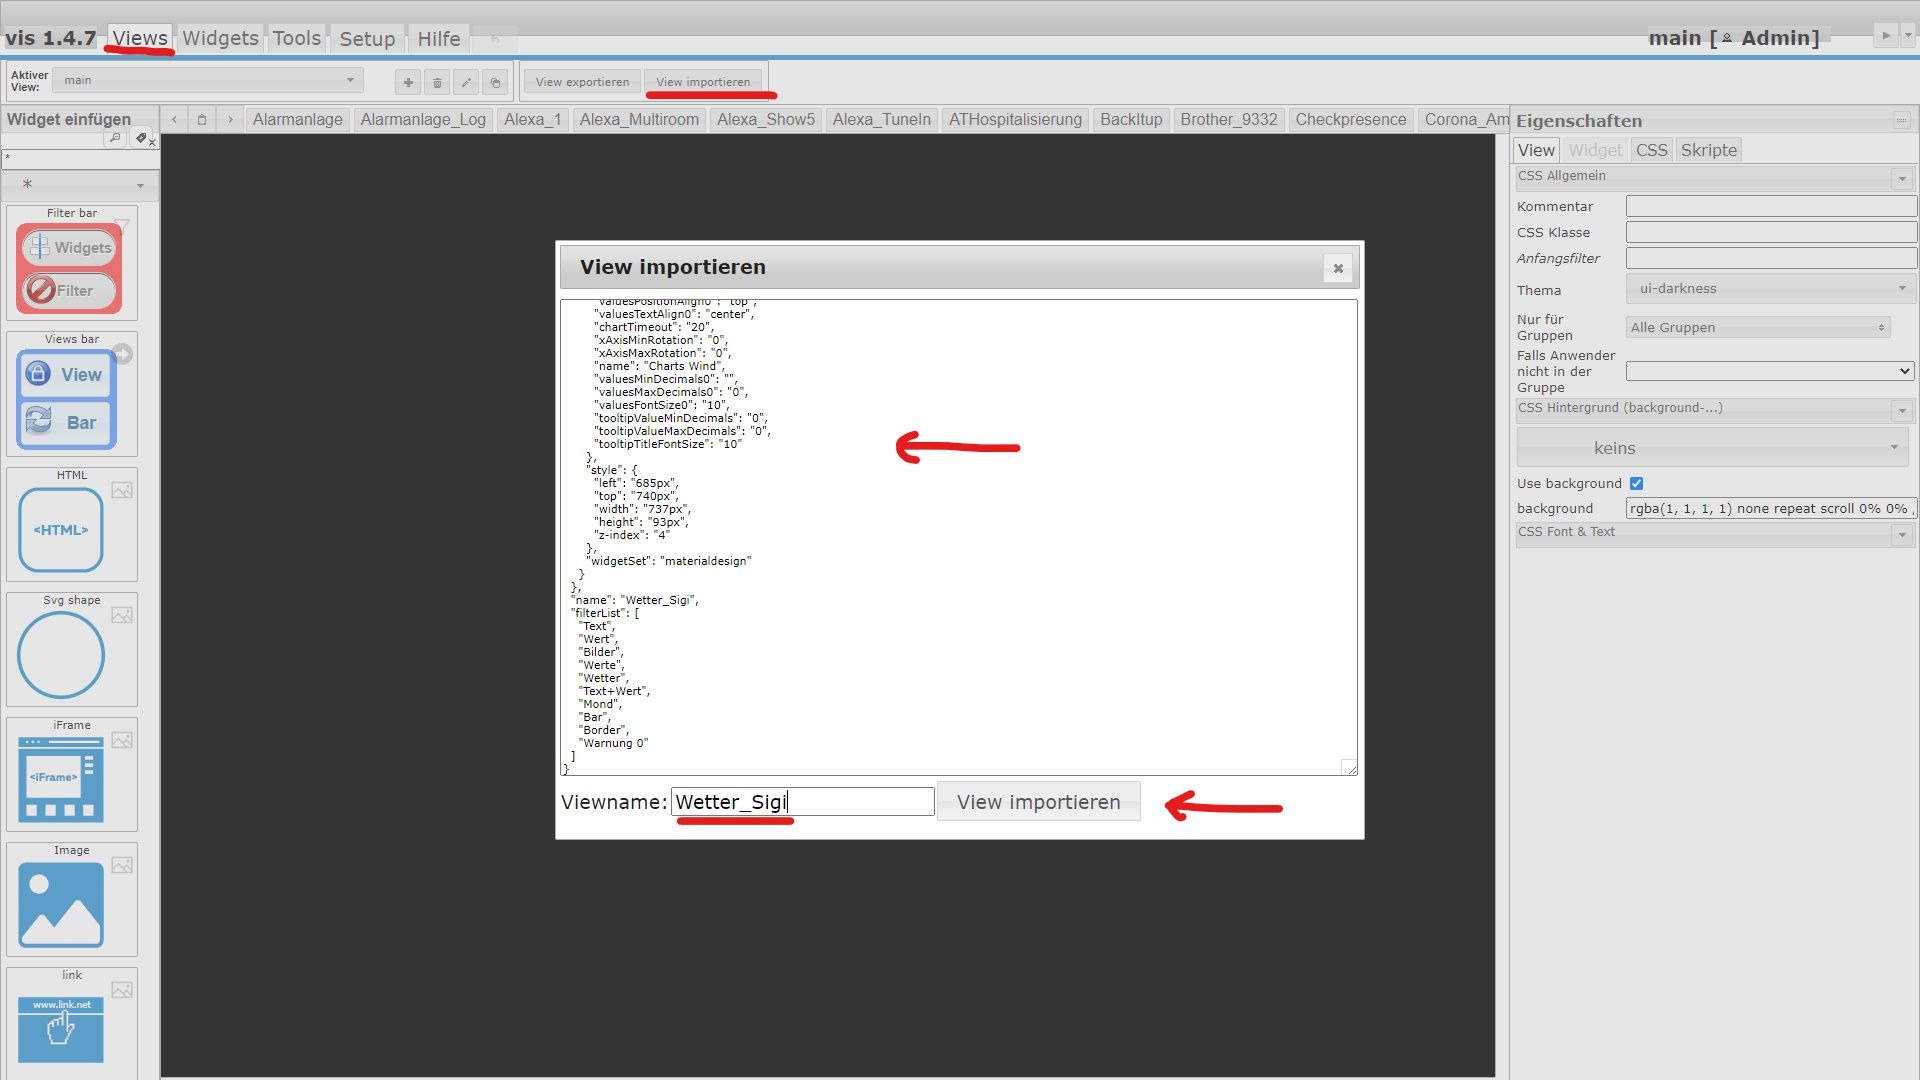Click the widget filter tag icon

[x=141, y=138]
